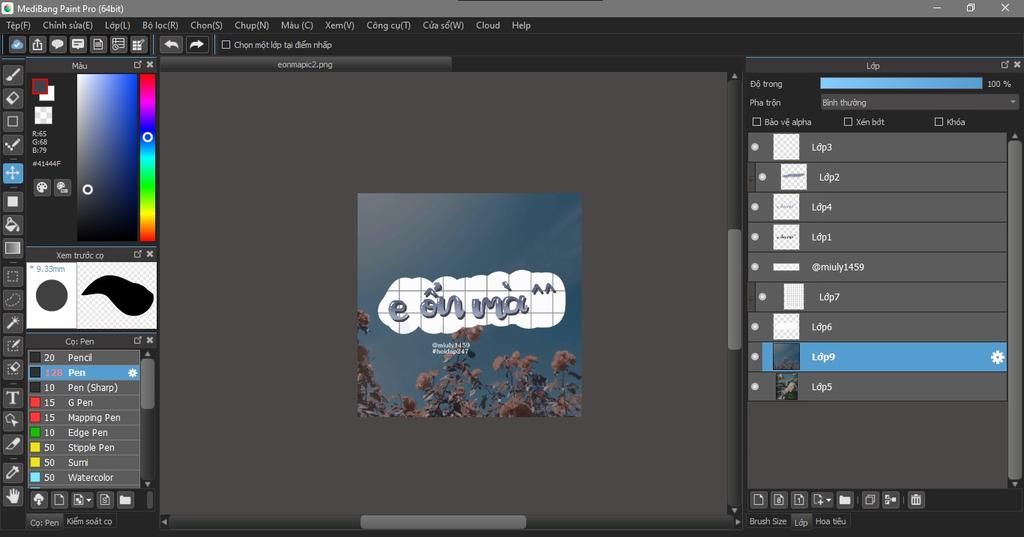The width and height of the screenshot is (1024, 537).
Task: Enable the 'Xén bớt' checkbox
Action: (x=848, y=122)
